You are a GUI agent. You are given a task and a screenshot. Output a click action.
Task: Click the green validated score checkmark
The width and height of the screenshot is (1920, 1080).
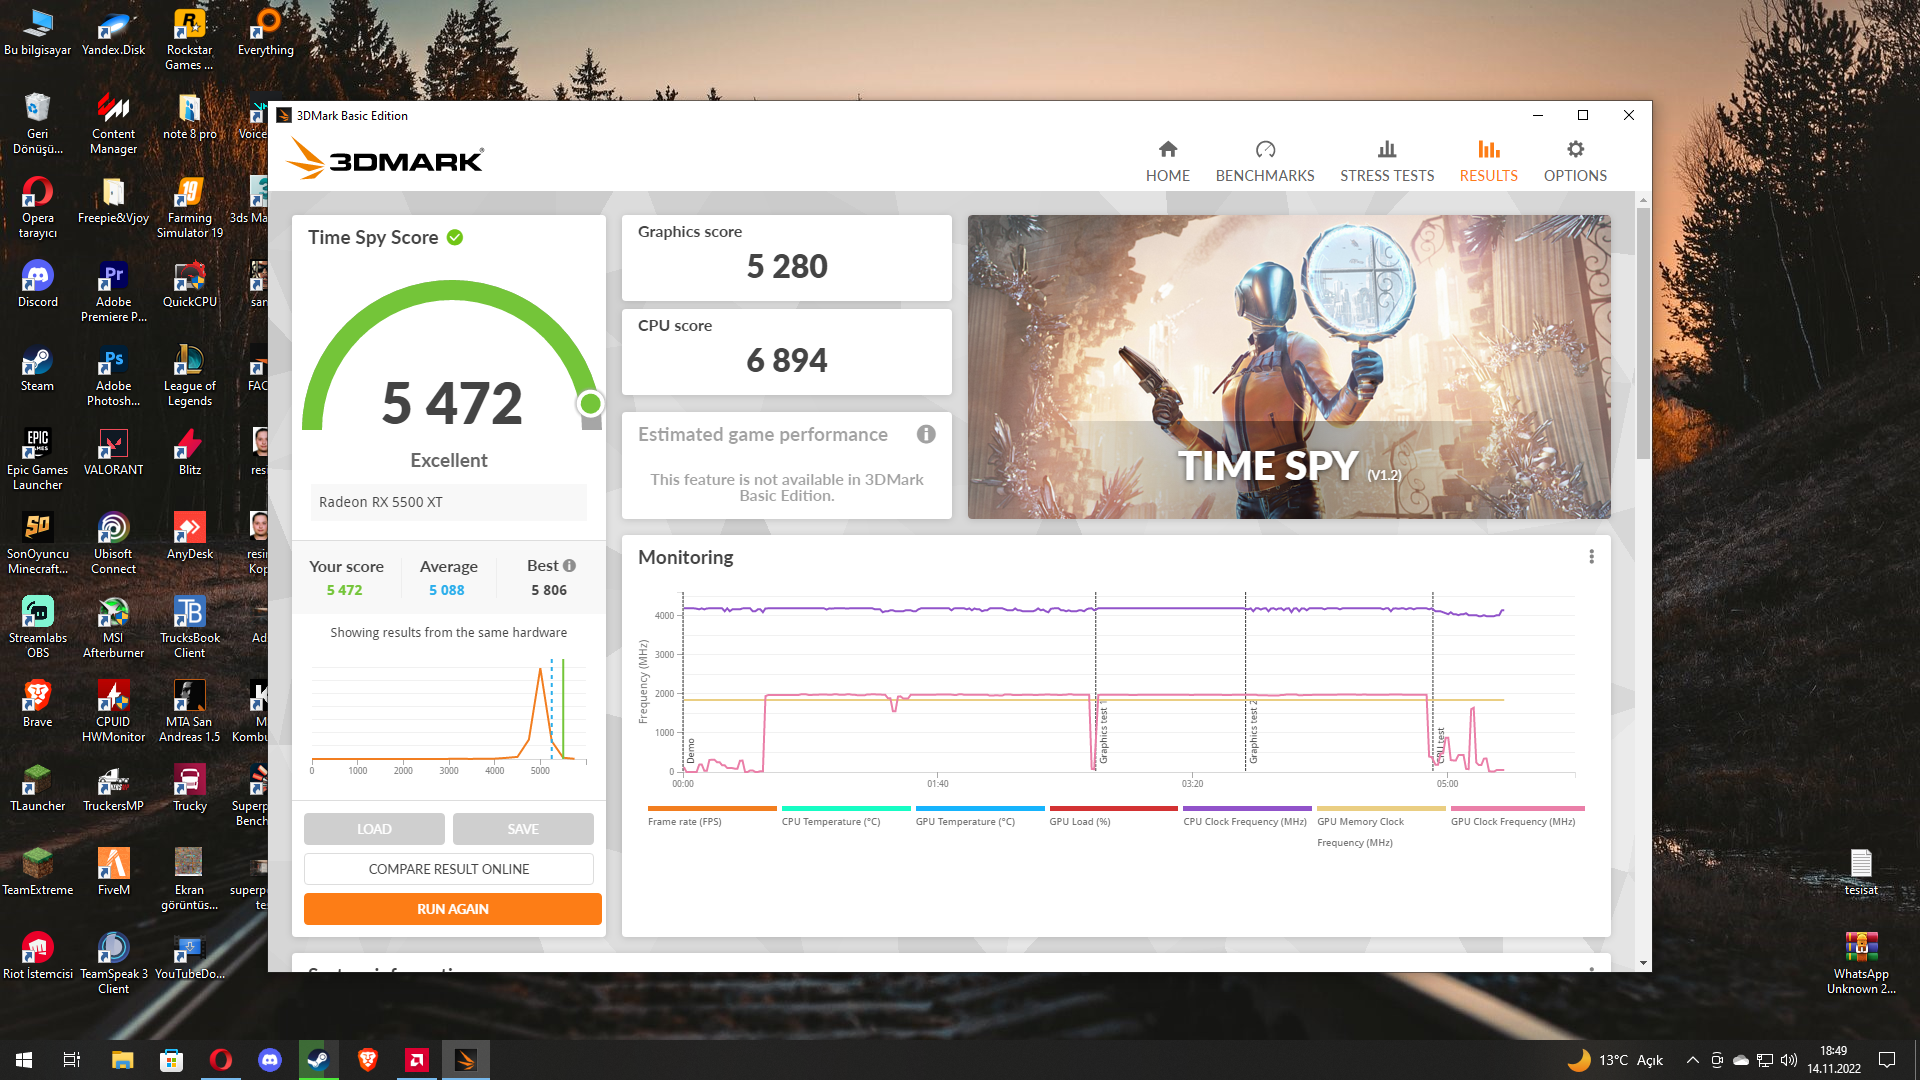(455, 237)
